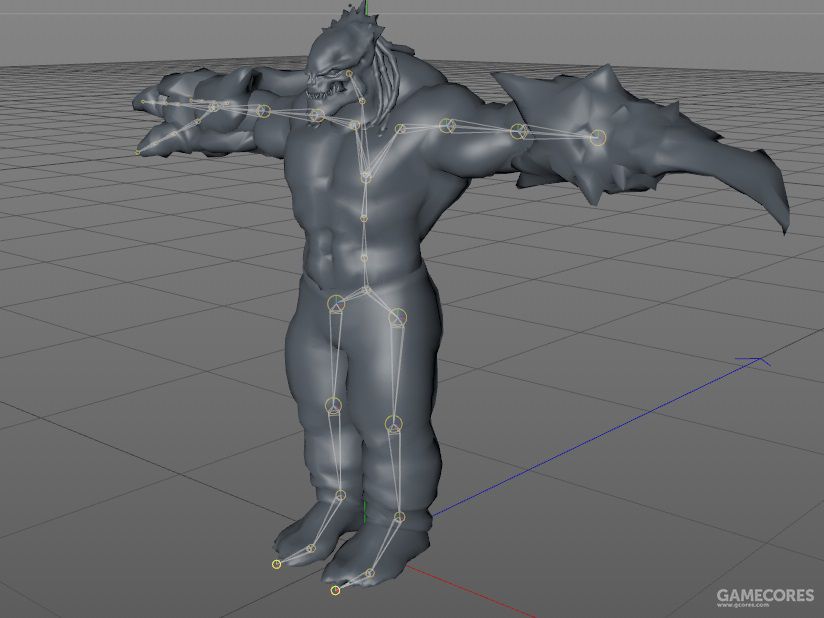The image size is (824, 618).
Task: Select the wrist joint inside the spiked blade
Action: (x=598, y=138)
